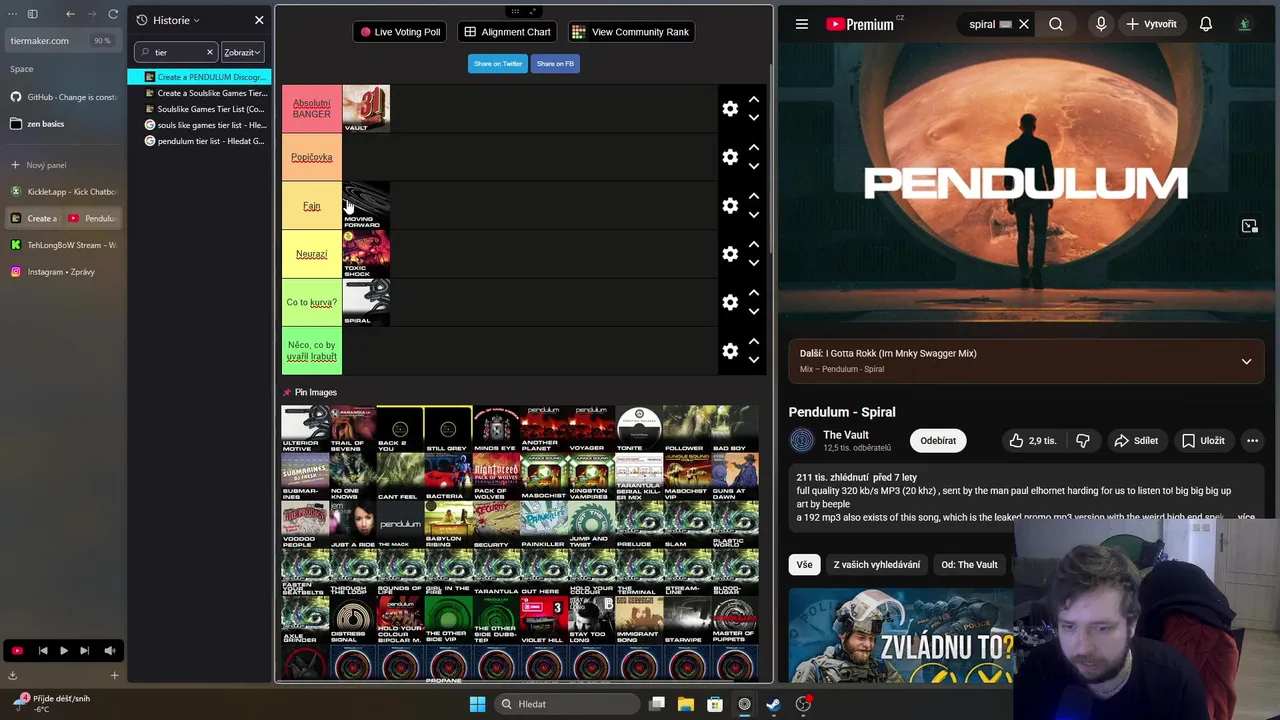The width and height of the screenshot is (1280, 720).
Task: Open settings gear for Co to kurva tier
Action: point(730,302)
